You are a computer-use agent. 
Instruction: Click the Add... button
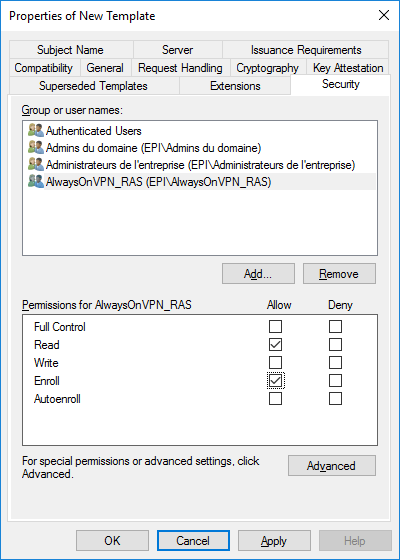258,274
